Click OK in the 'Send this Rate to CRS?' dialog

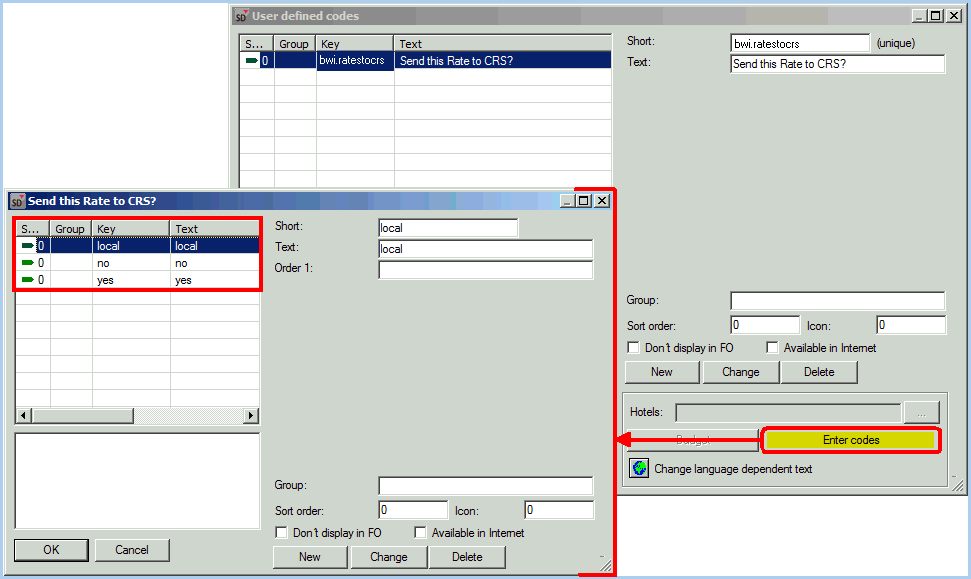51,550
